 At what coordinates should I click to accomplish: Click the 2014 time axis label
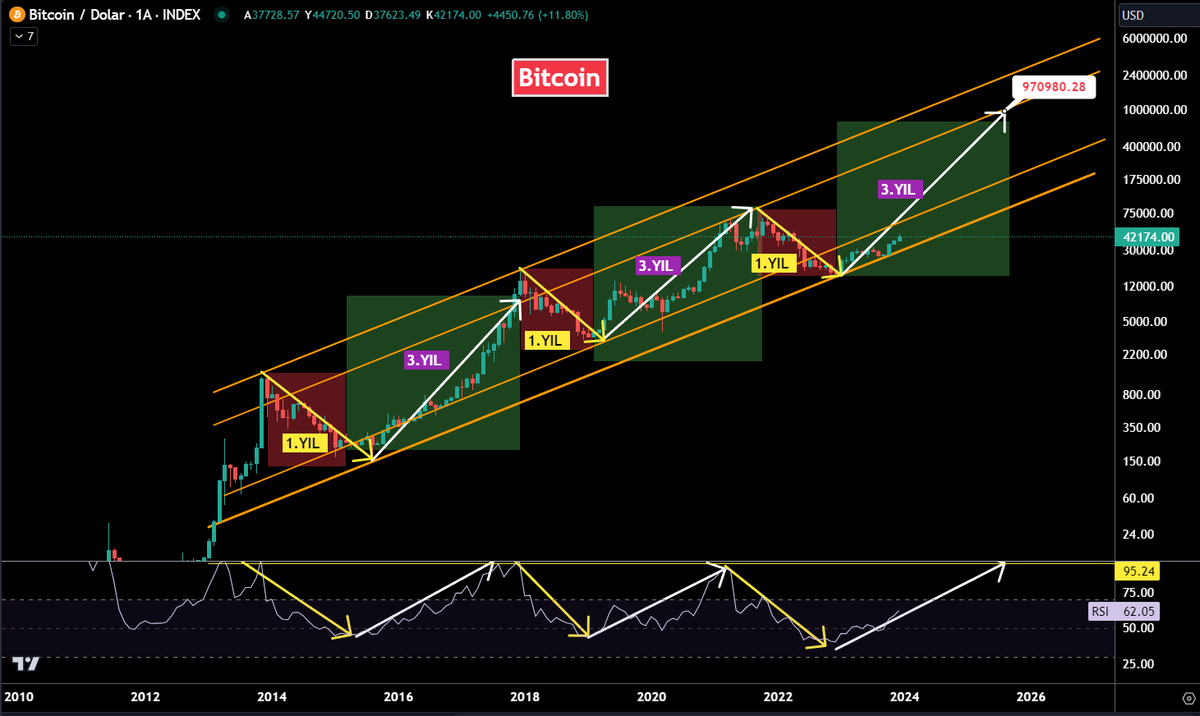coord(272,696)
